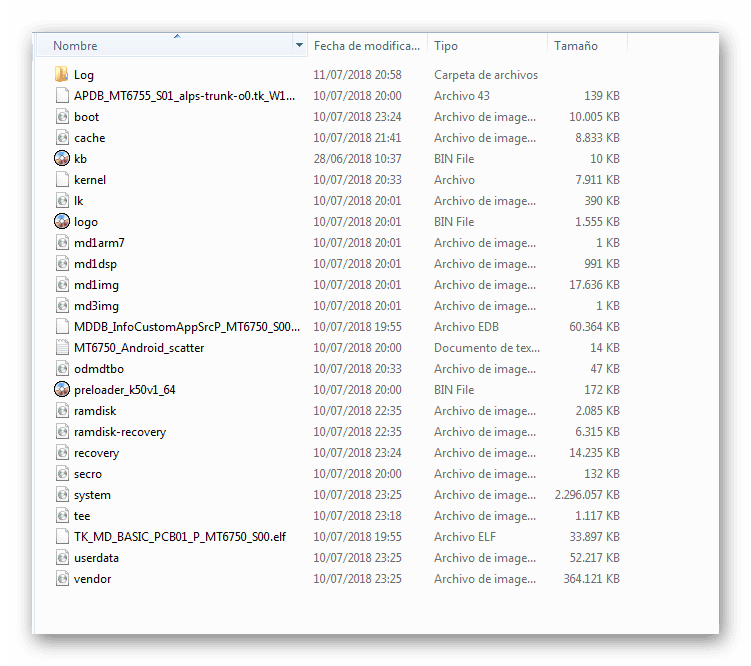Screen dimensions: 751x666
Task: Select the userdata file name
Action: coord(96,558)
